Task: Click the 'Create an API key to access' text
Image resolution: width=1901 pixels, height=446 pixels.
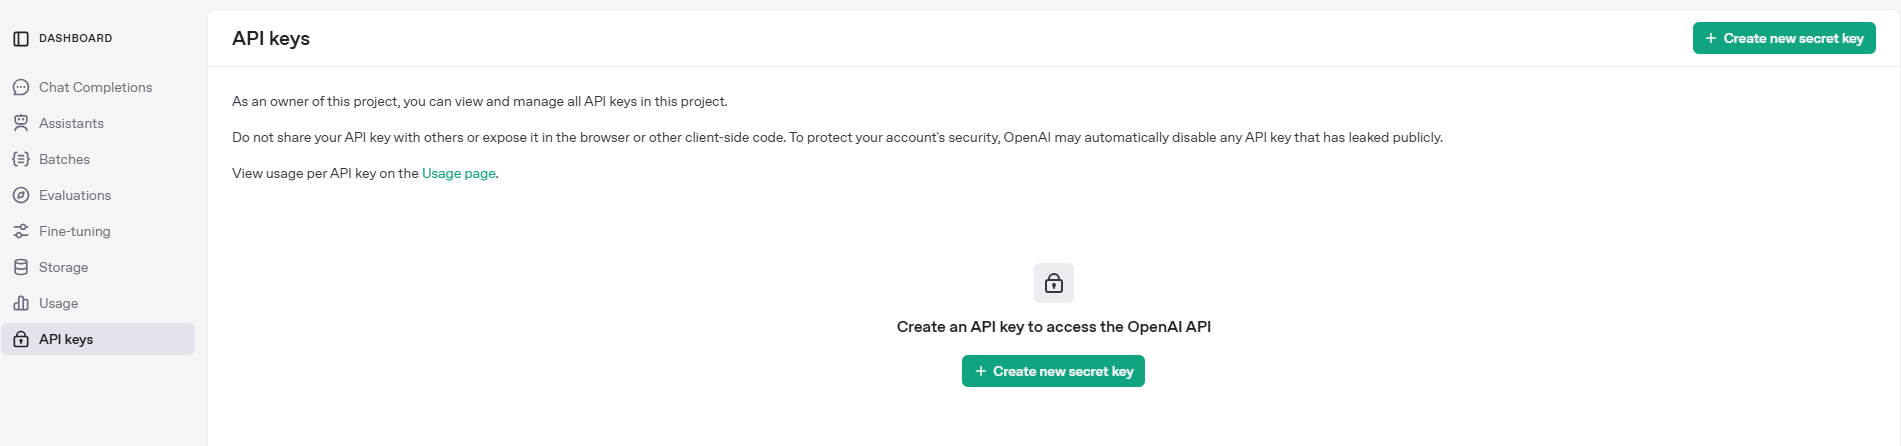Action: [1053, 327]
